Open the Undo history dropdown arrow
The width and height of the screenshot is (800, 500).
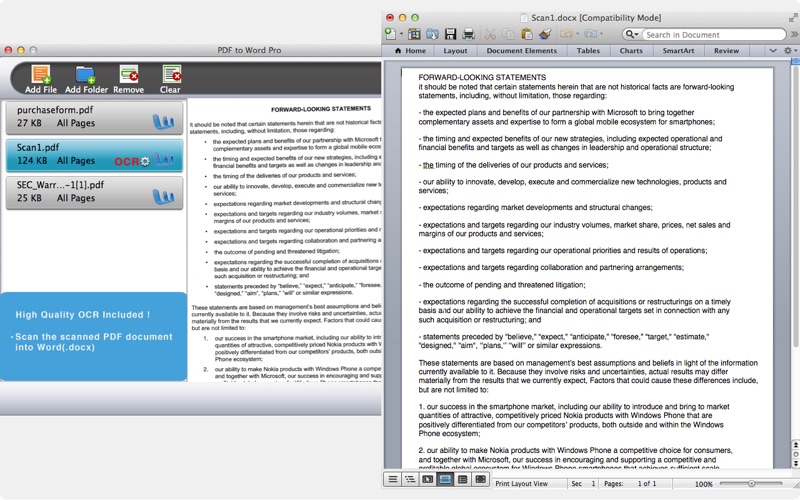pos(578,34)
